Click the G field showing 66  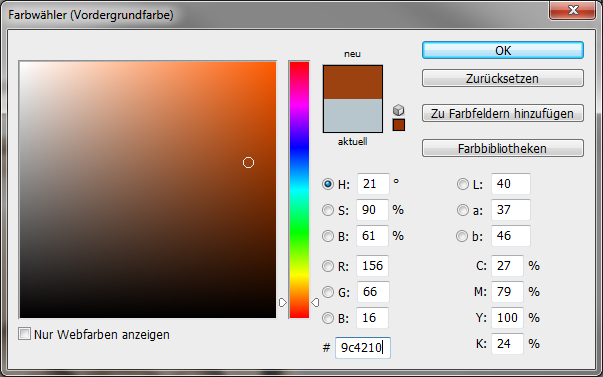(373, 292)
